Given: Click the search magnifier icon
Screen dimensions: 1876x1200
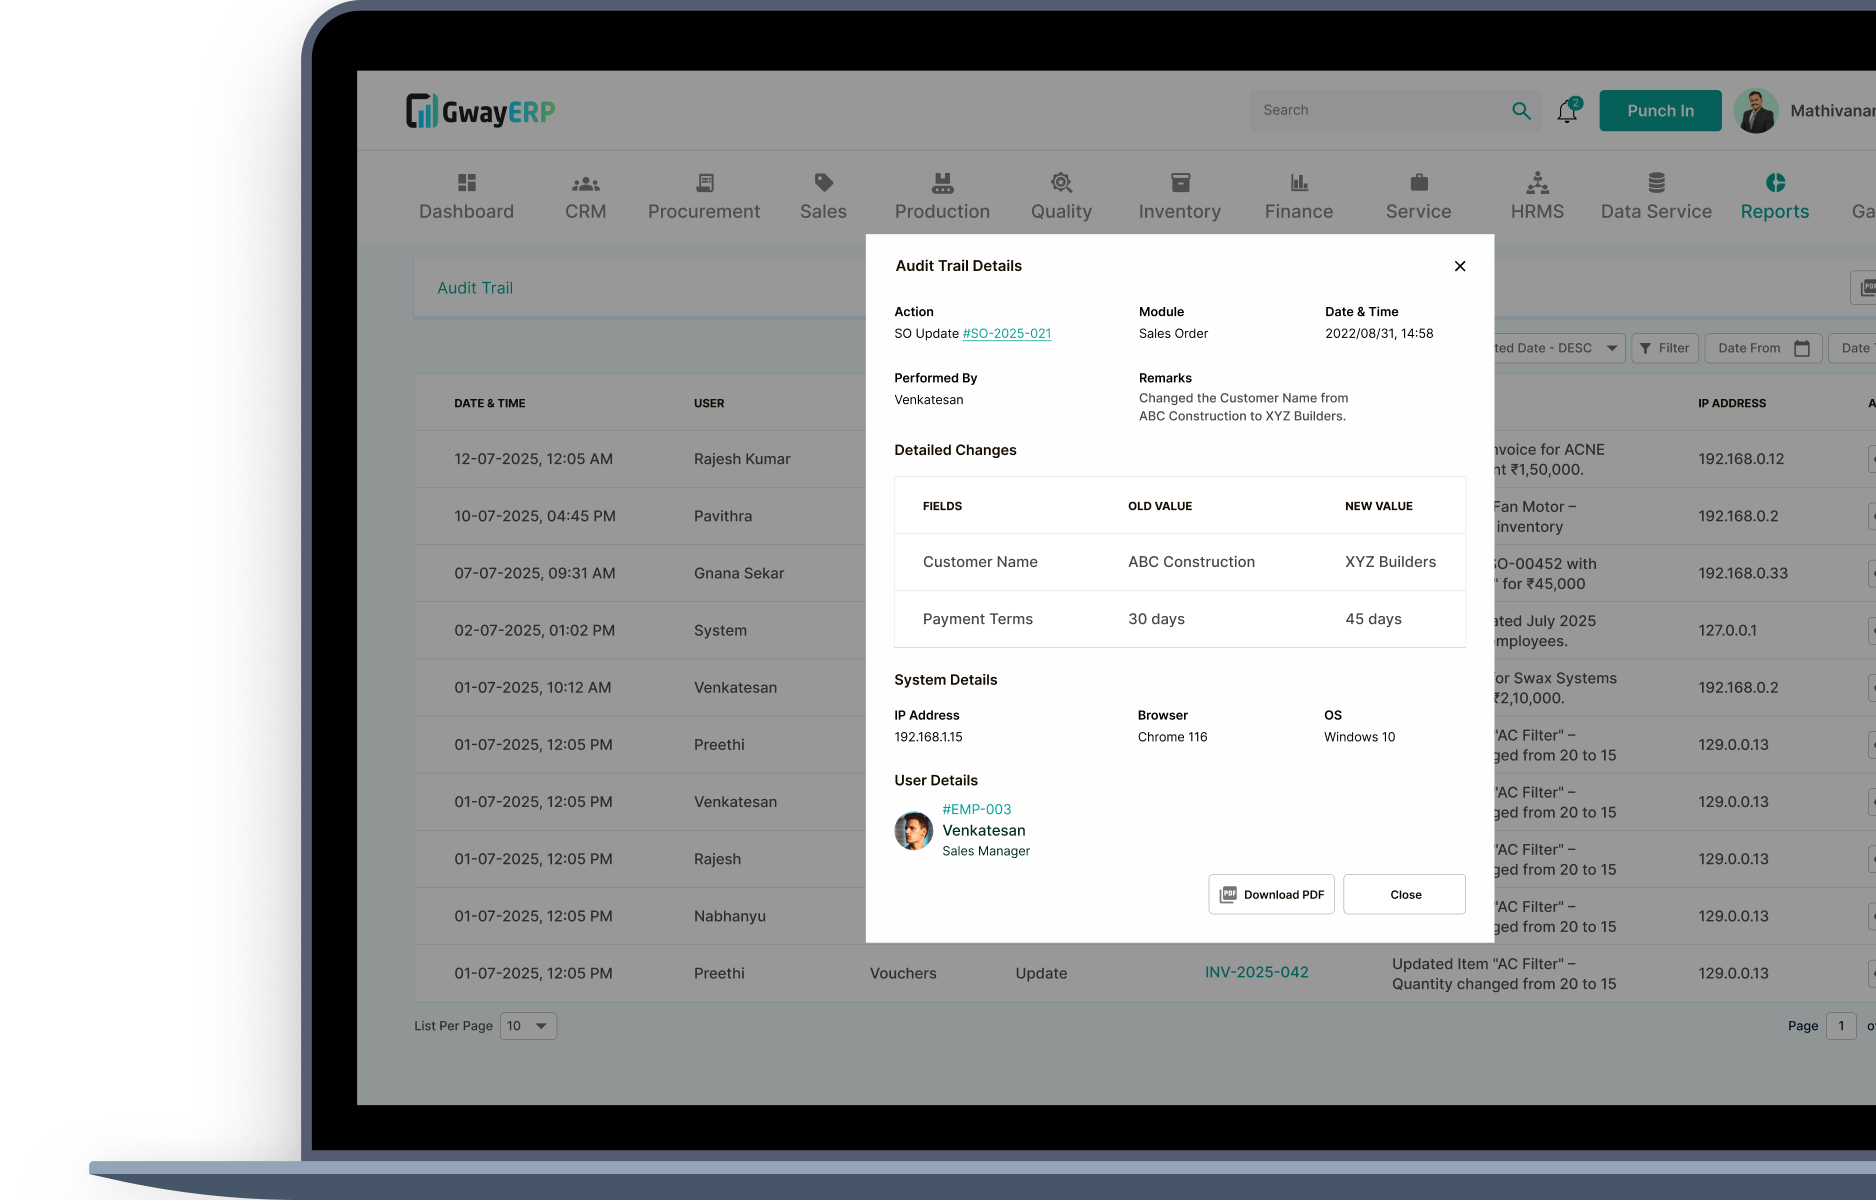Looking at the screenshot, I should tap(1521, 111).
